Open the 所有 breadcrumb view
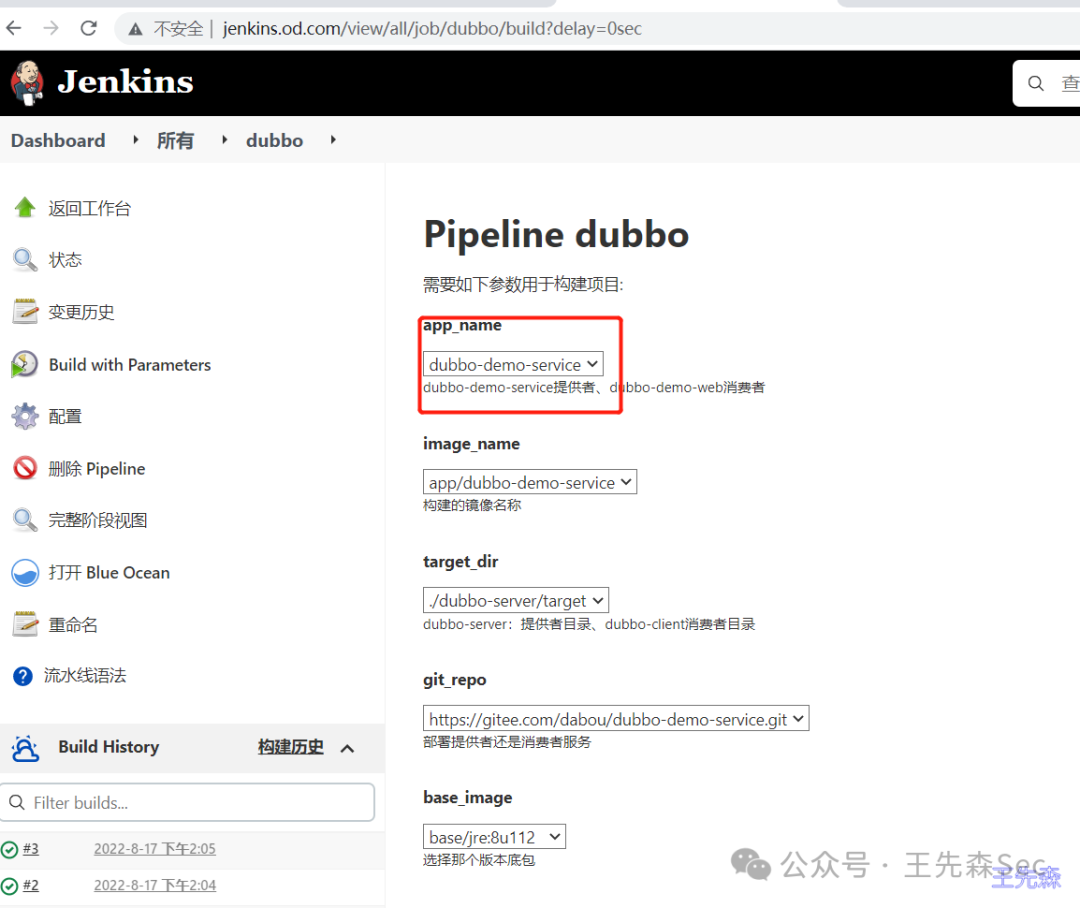Image resolution: width=1080 pixels, height=908 pixels. [176, 141]
